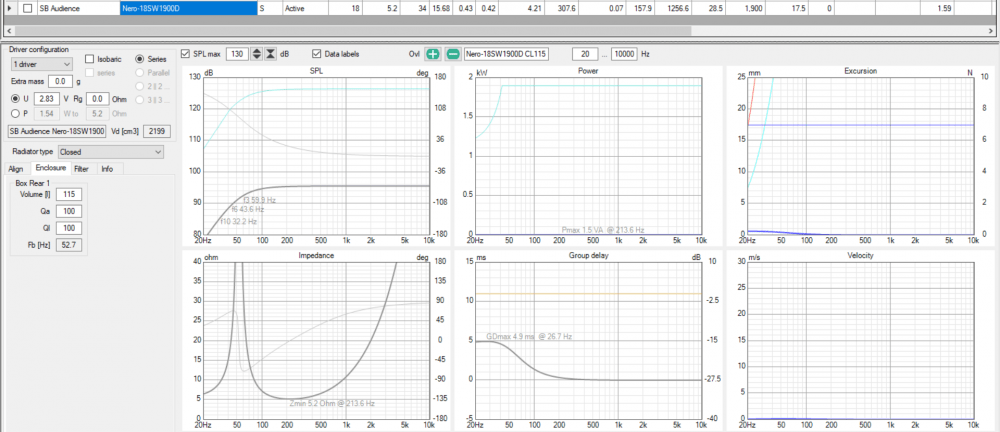Click the Excursion chart title
1000x432 pixels.
[x=860, y=71]
